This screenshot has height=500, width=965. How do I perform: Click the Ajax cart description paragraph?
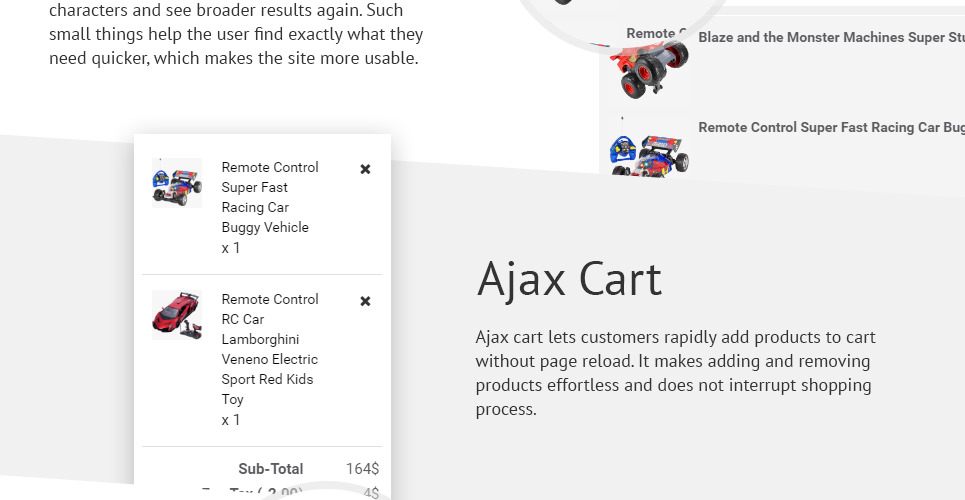tap(675, 373)
